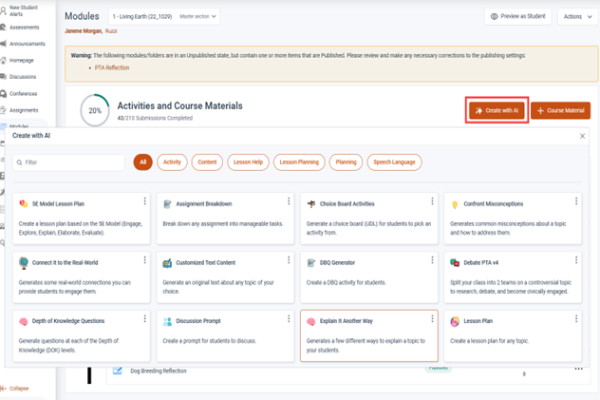Open options menu for Choice Board Activities
Image resolution: width=600 pixels, height=400 pixels.
432,201
